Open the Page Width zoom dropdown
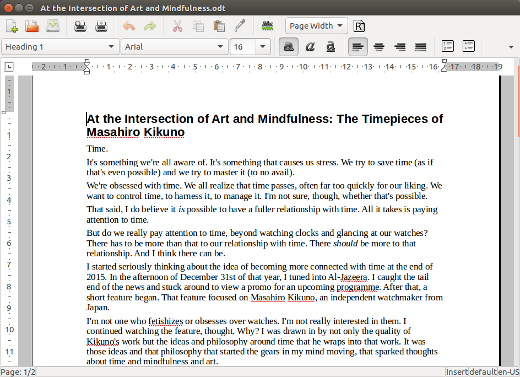The image size is (520, 377). pos(316,26)
